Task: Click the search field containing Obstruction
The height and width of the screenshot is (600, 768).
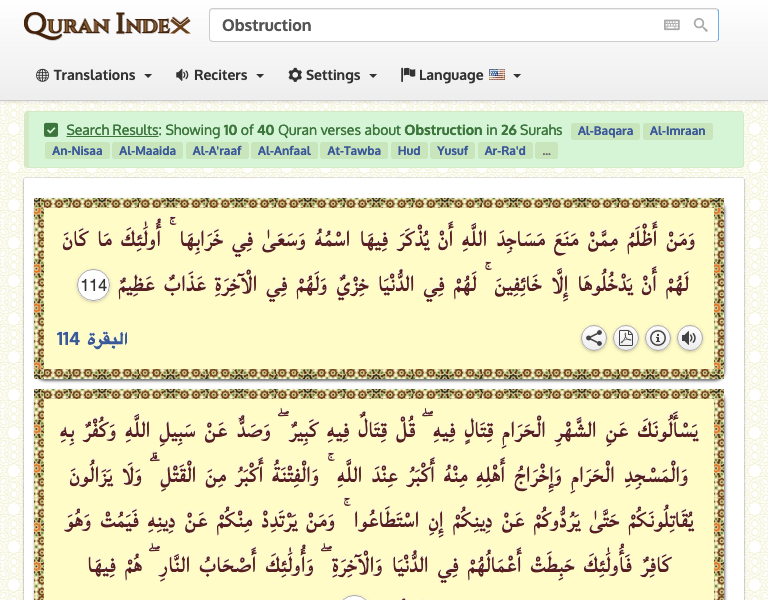Action: coord(435,25)
